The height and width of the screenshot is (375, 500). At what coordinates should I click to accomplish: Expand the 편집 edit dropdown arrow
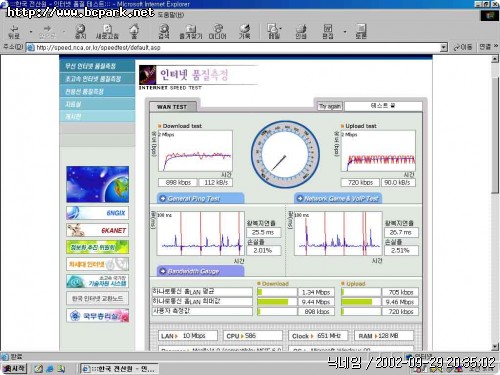pos(345,32)
